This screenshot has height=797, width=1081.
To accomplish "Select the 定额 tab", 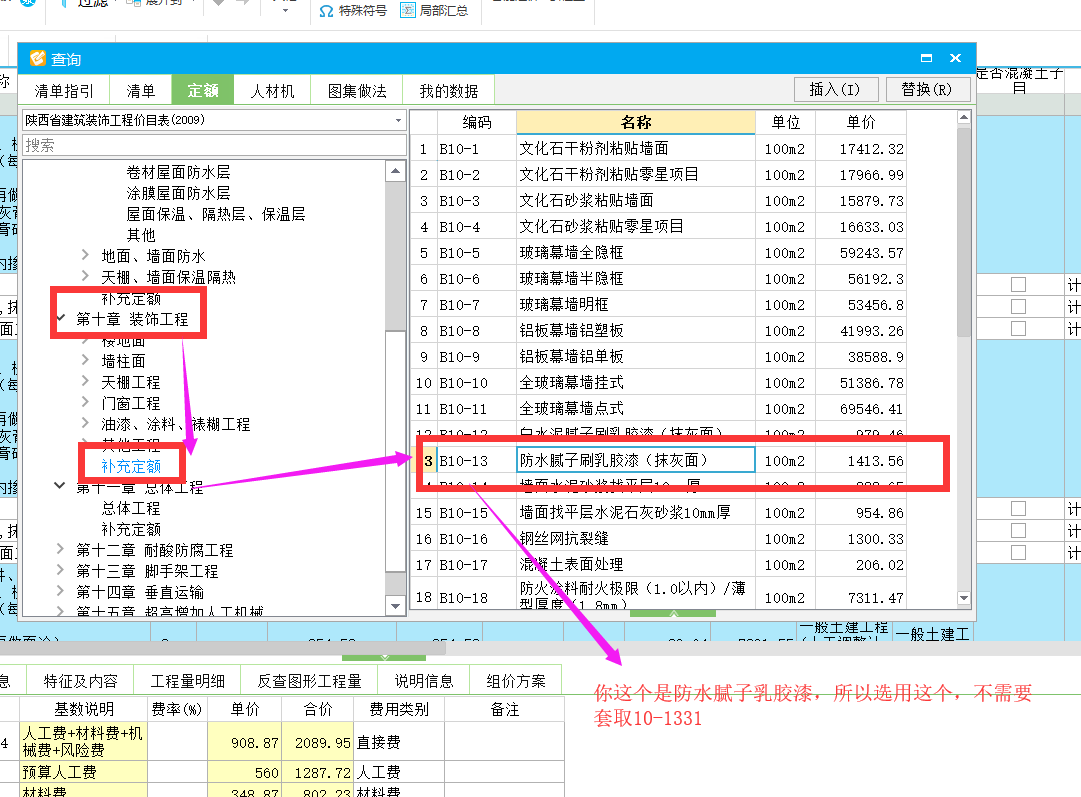I will [x=203, y=90].
